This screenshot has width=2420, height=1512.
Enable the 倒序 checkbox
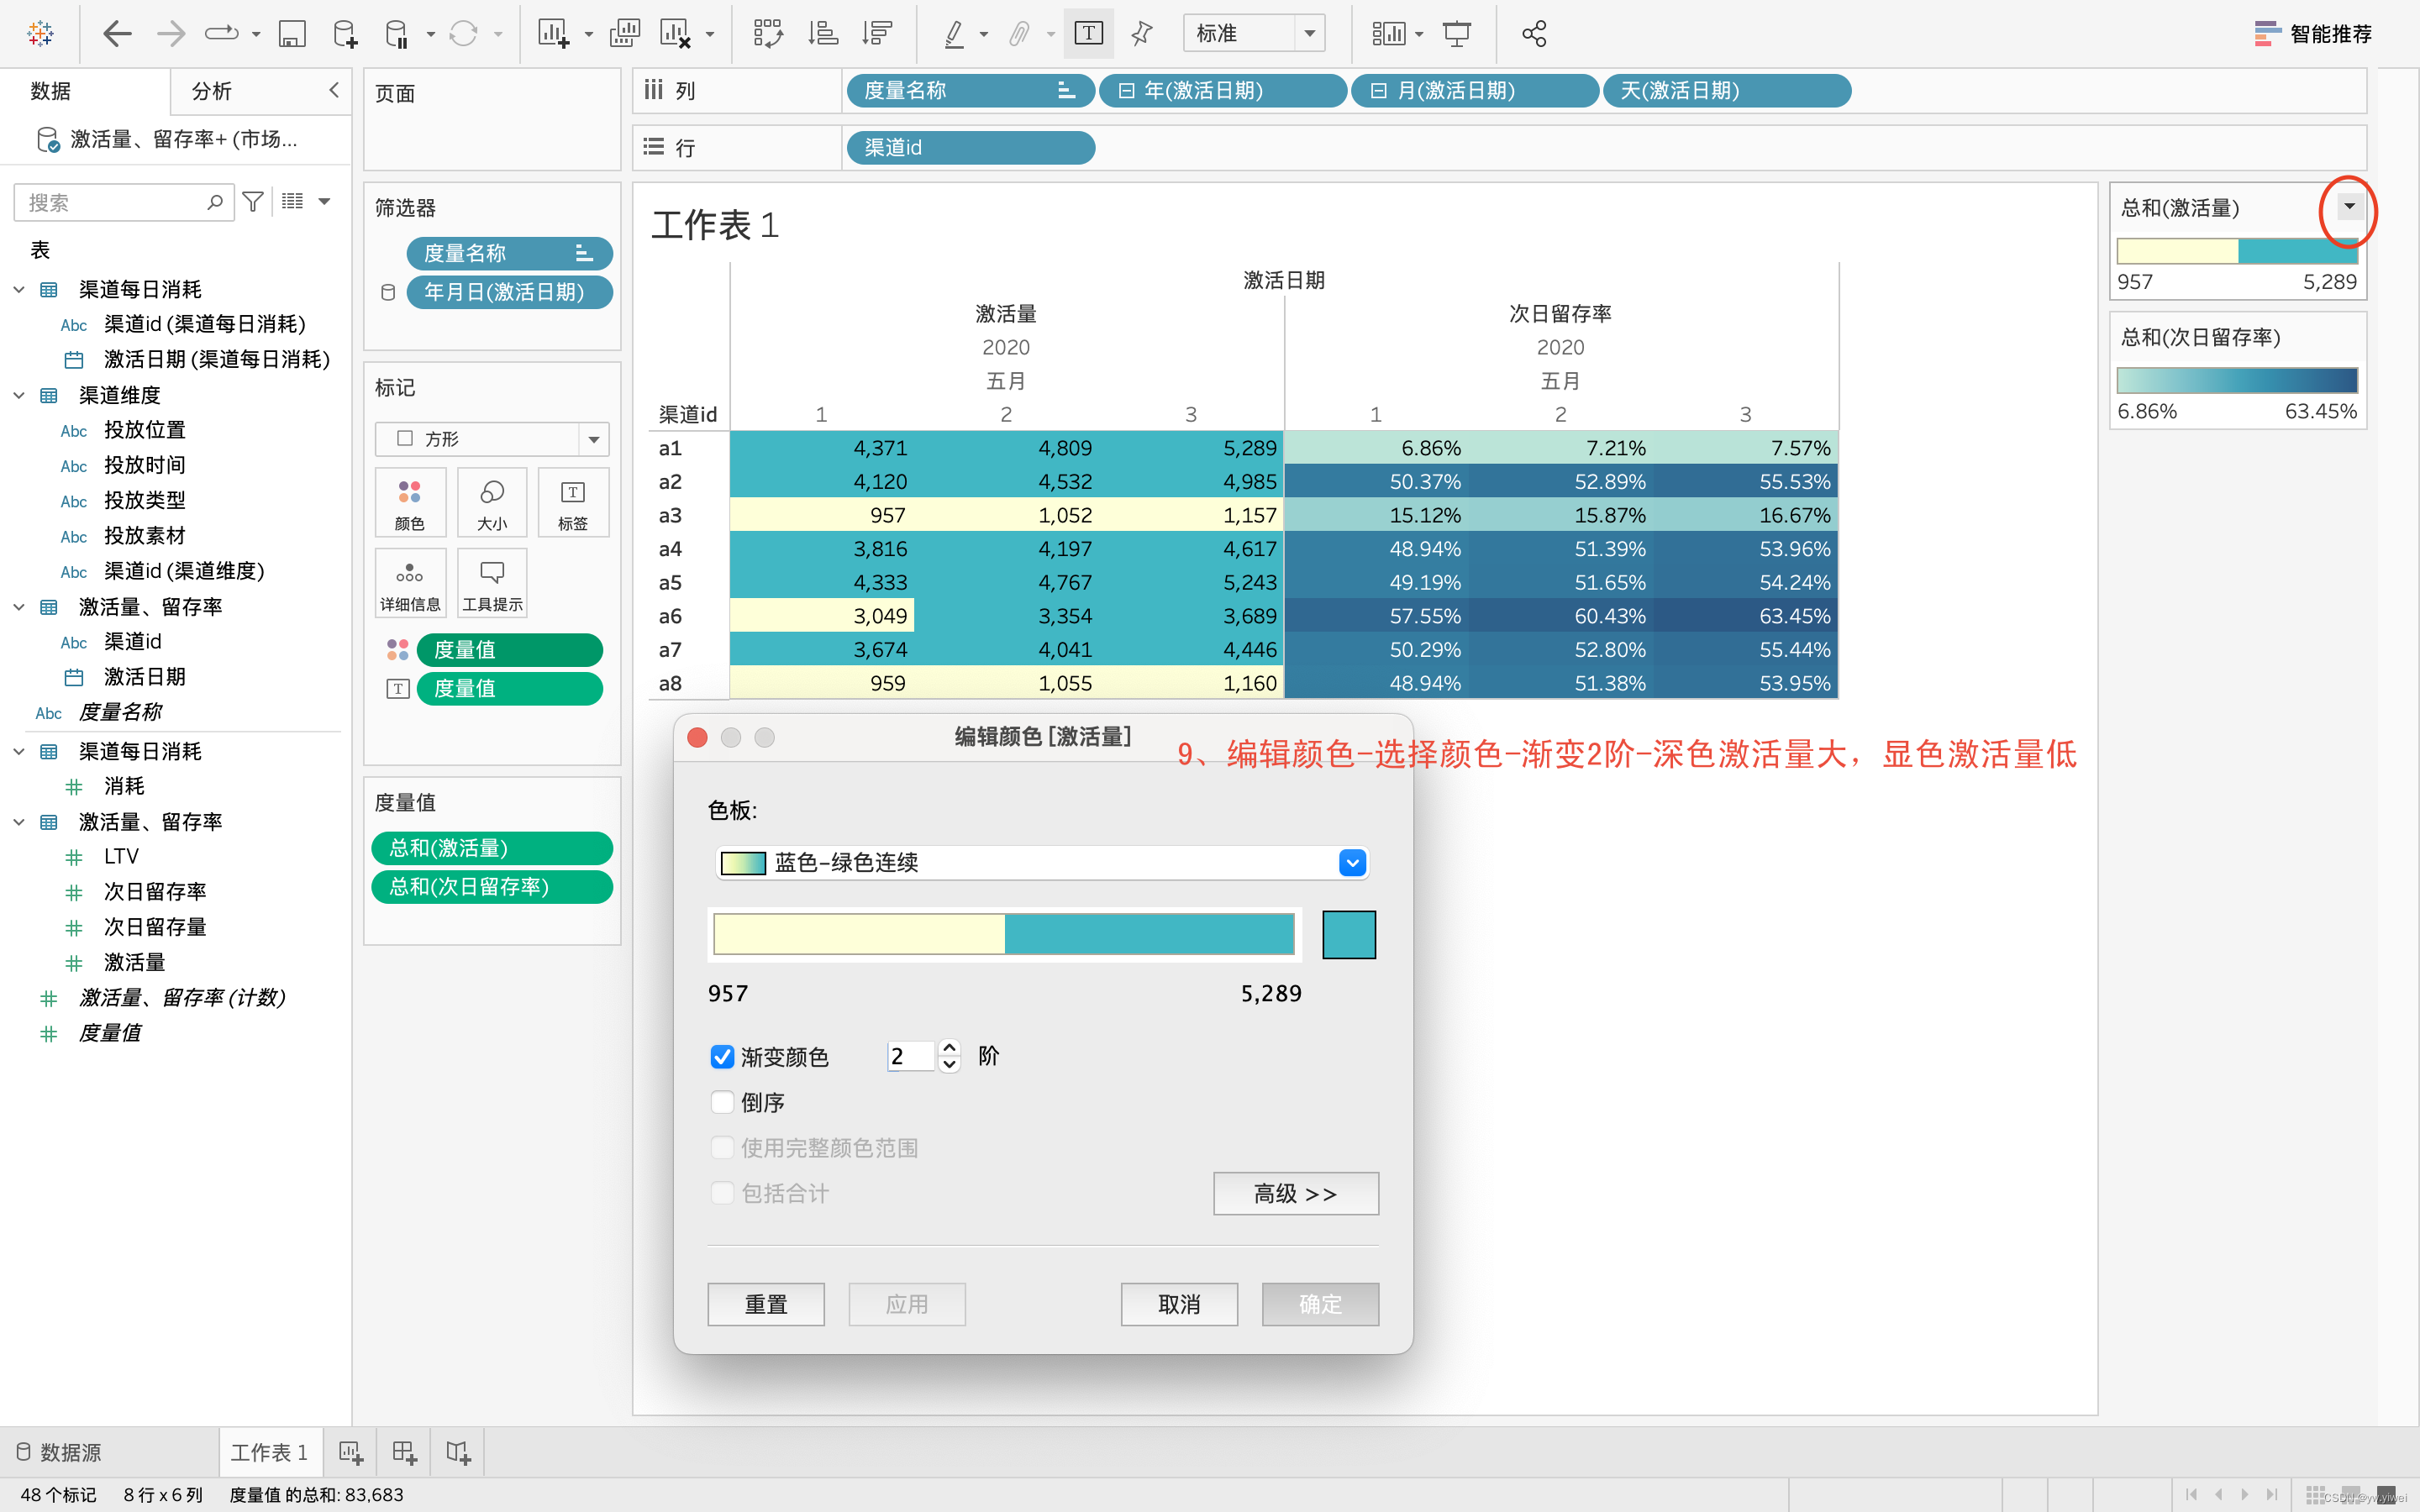click(722, 1102)
